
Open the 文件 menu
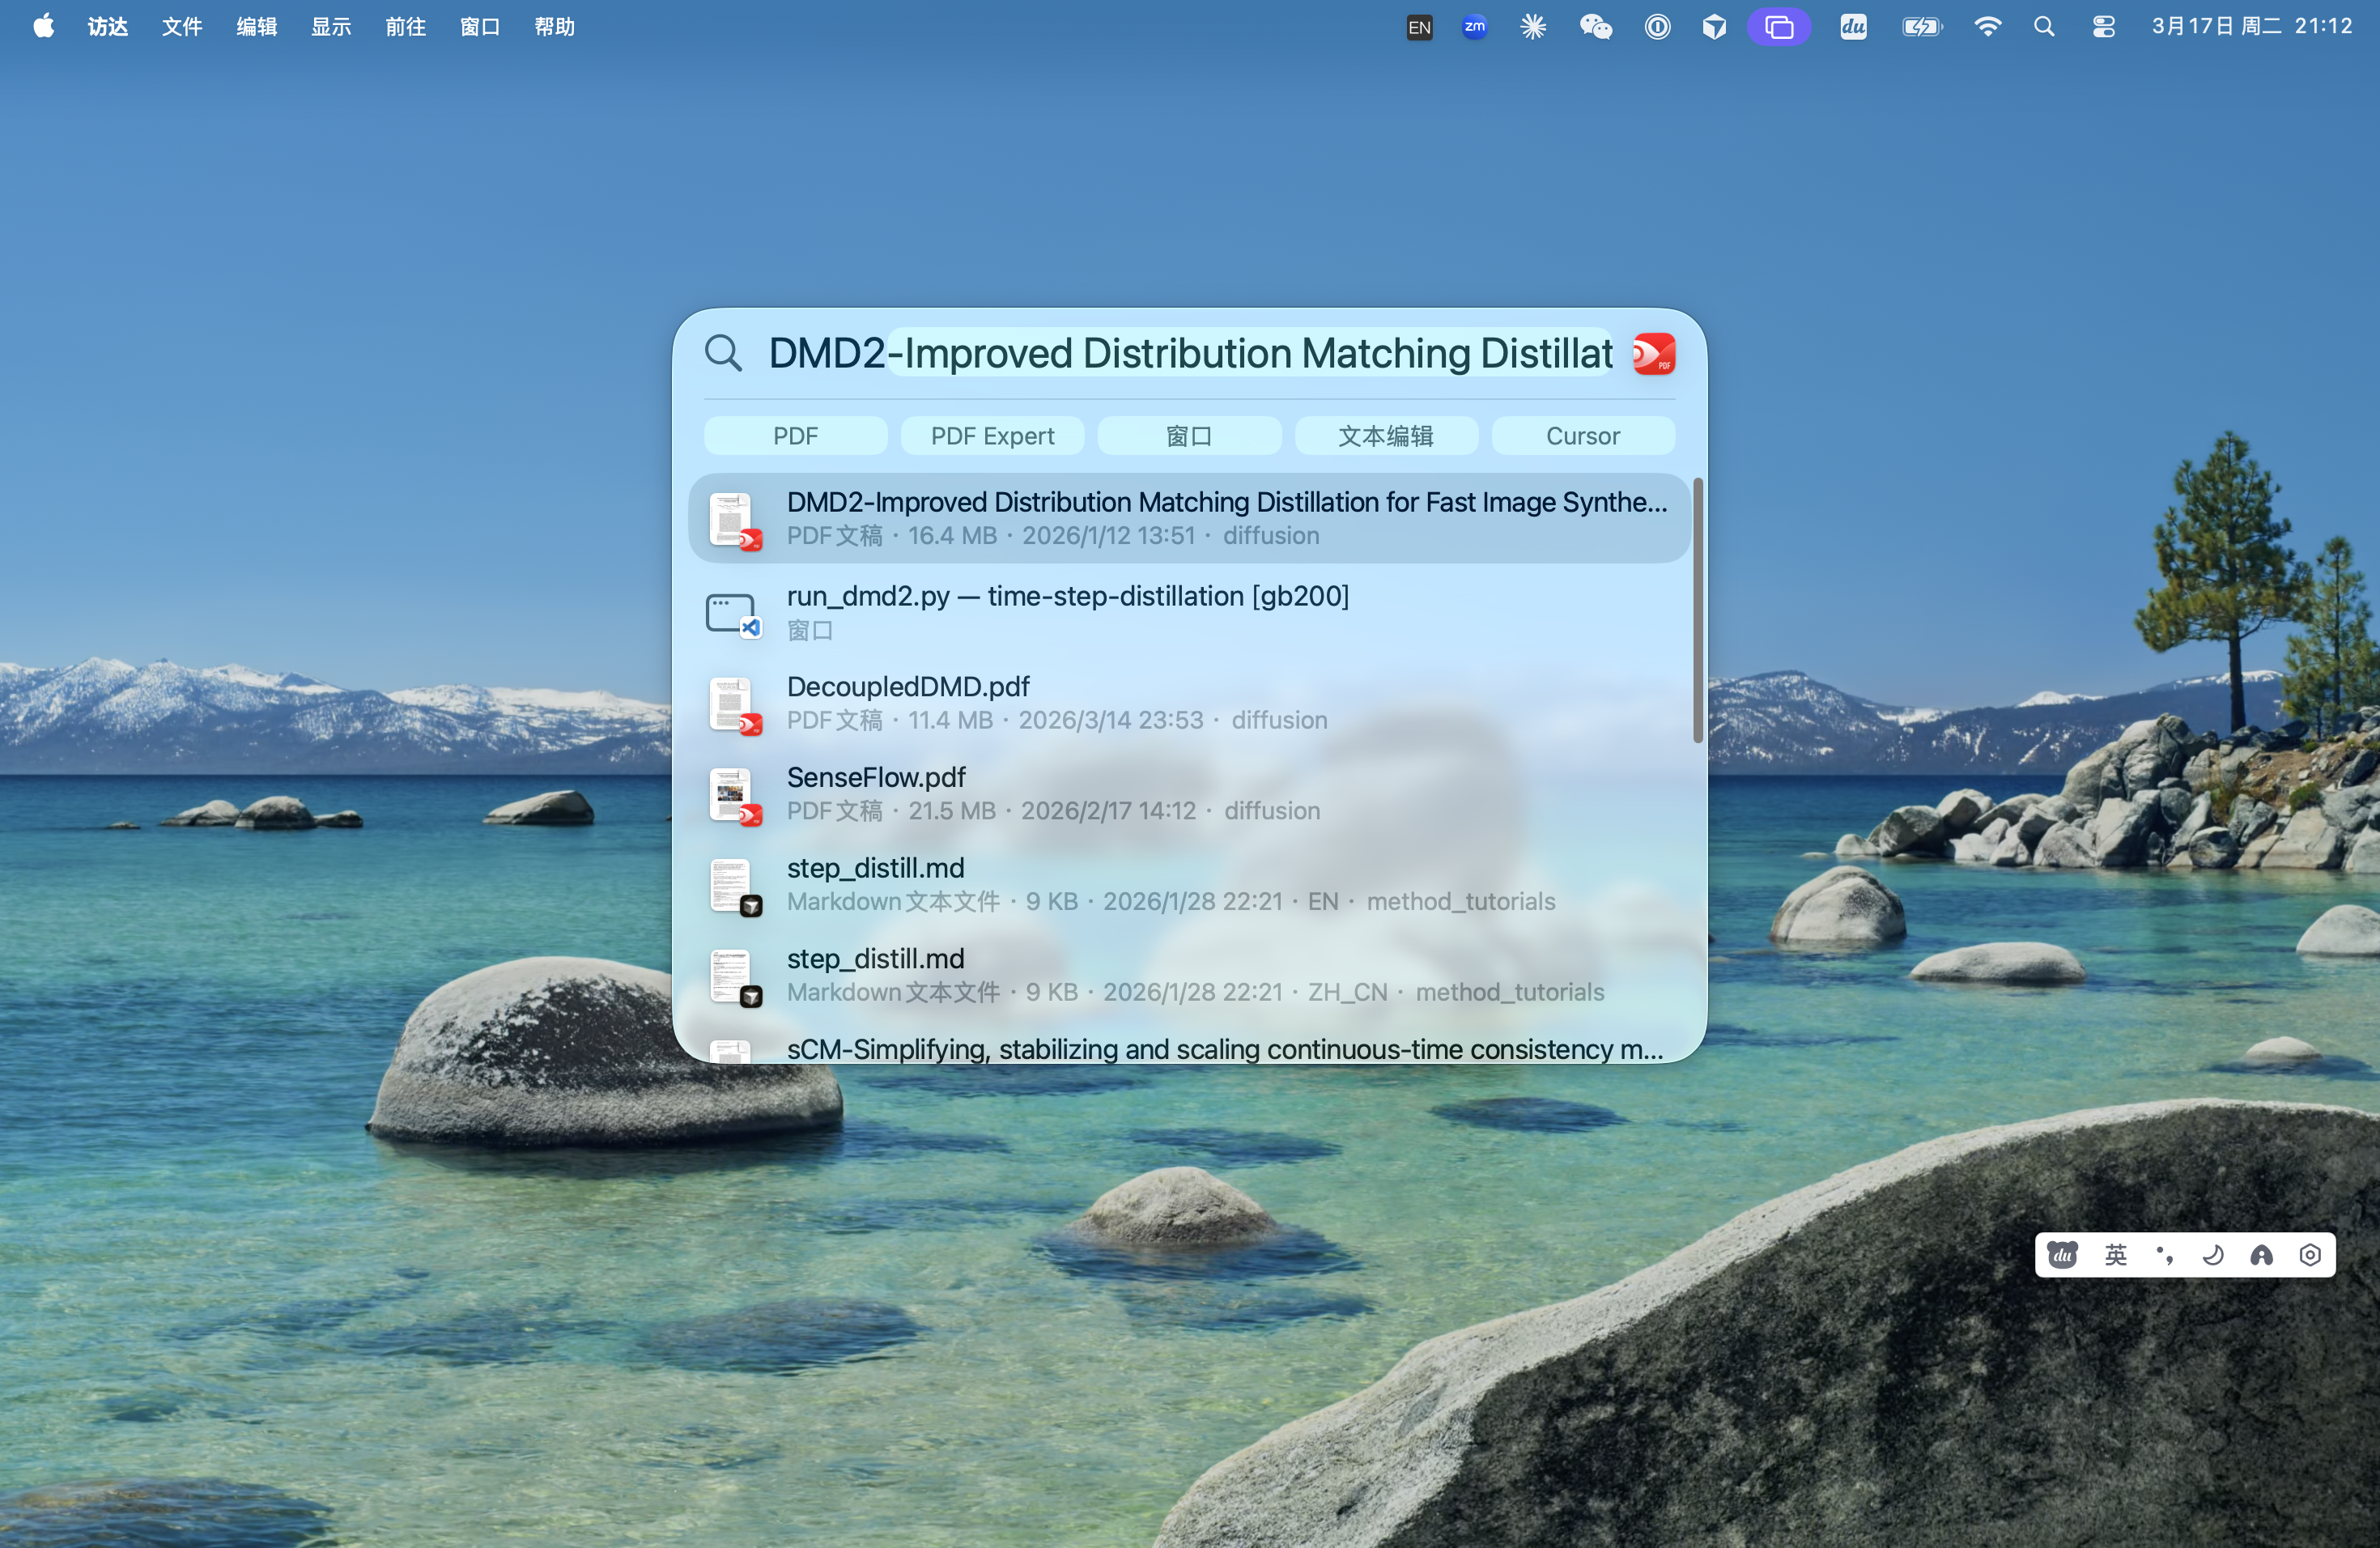(182, 27)
